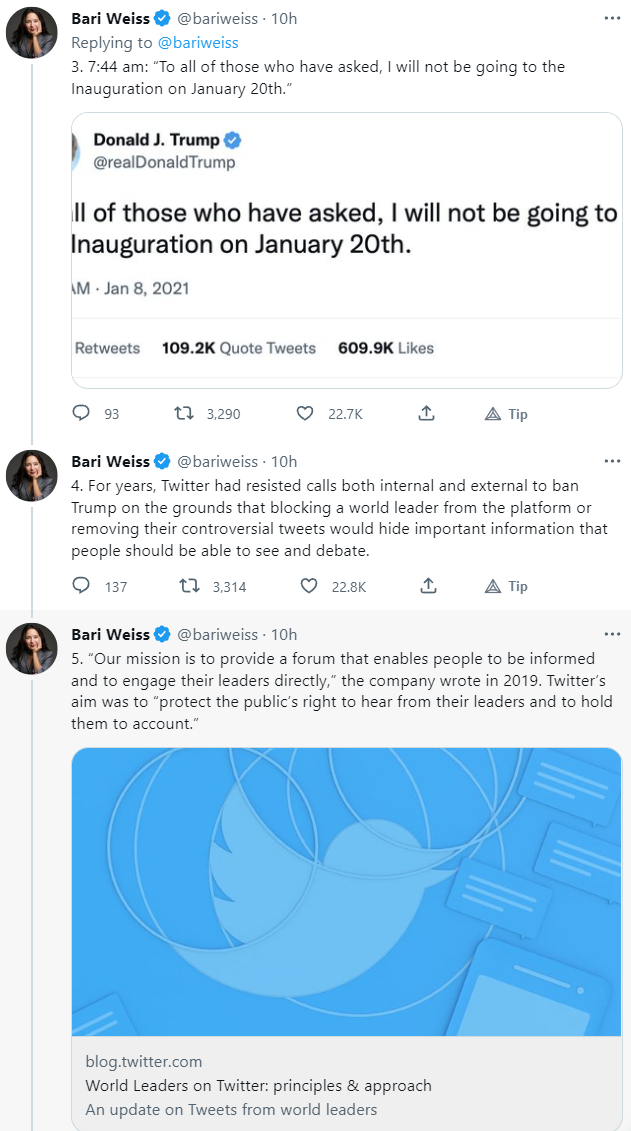
Task: Open the blog.twitter.com World Leaders link card
Action: coord(346,1084)
